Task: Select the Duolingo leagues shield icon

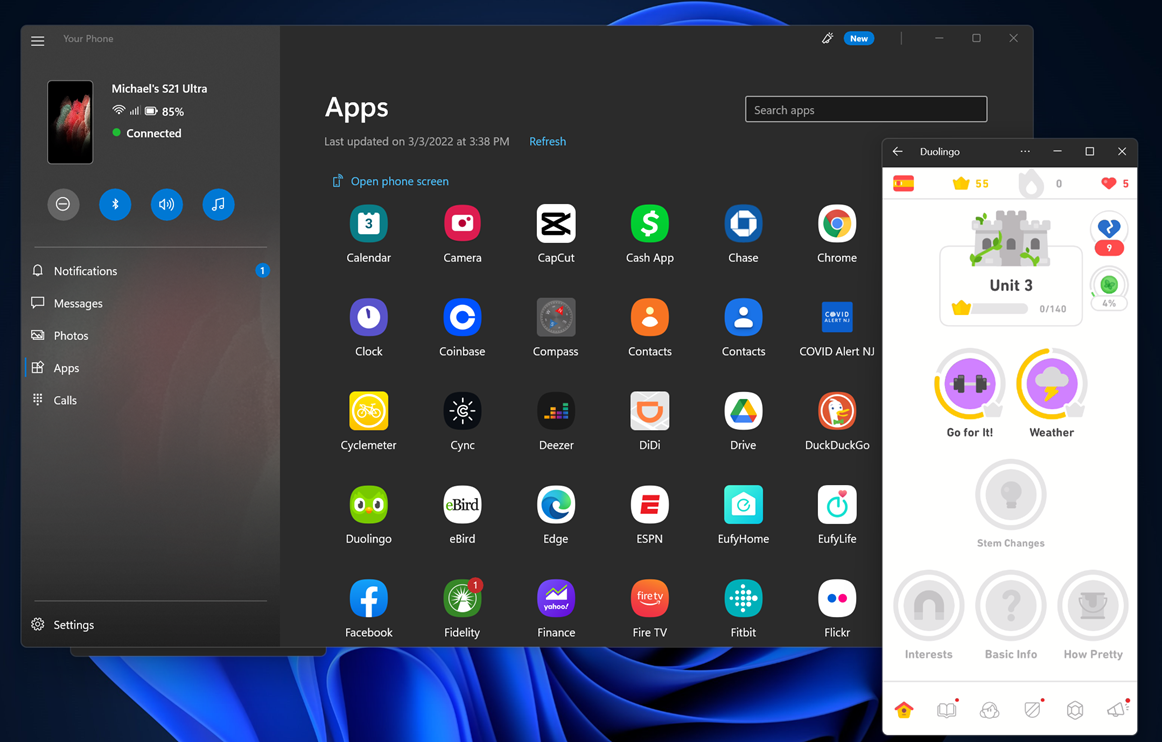Action: tap(1033, 709)
